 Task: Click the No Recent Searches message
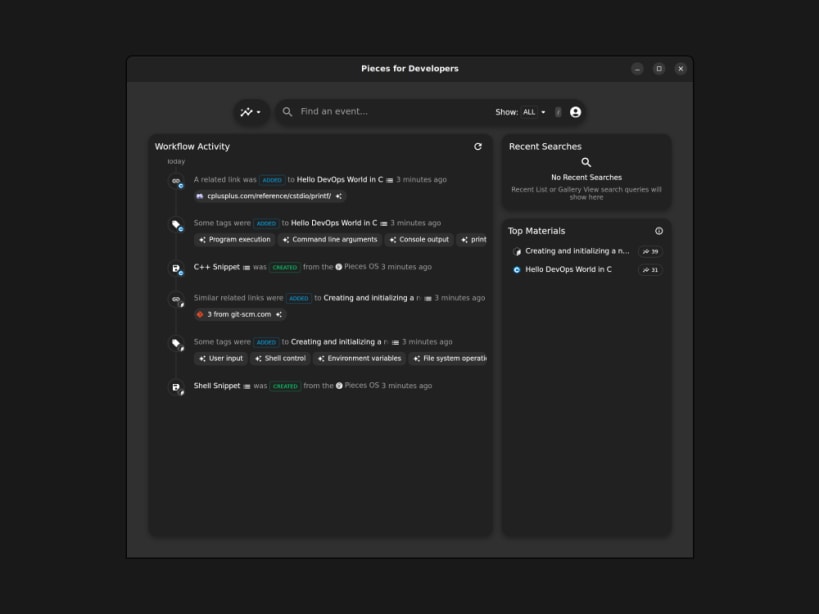pos(586,178)
